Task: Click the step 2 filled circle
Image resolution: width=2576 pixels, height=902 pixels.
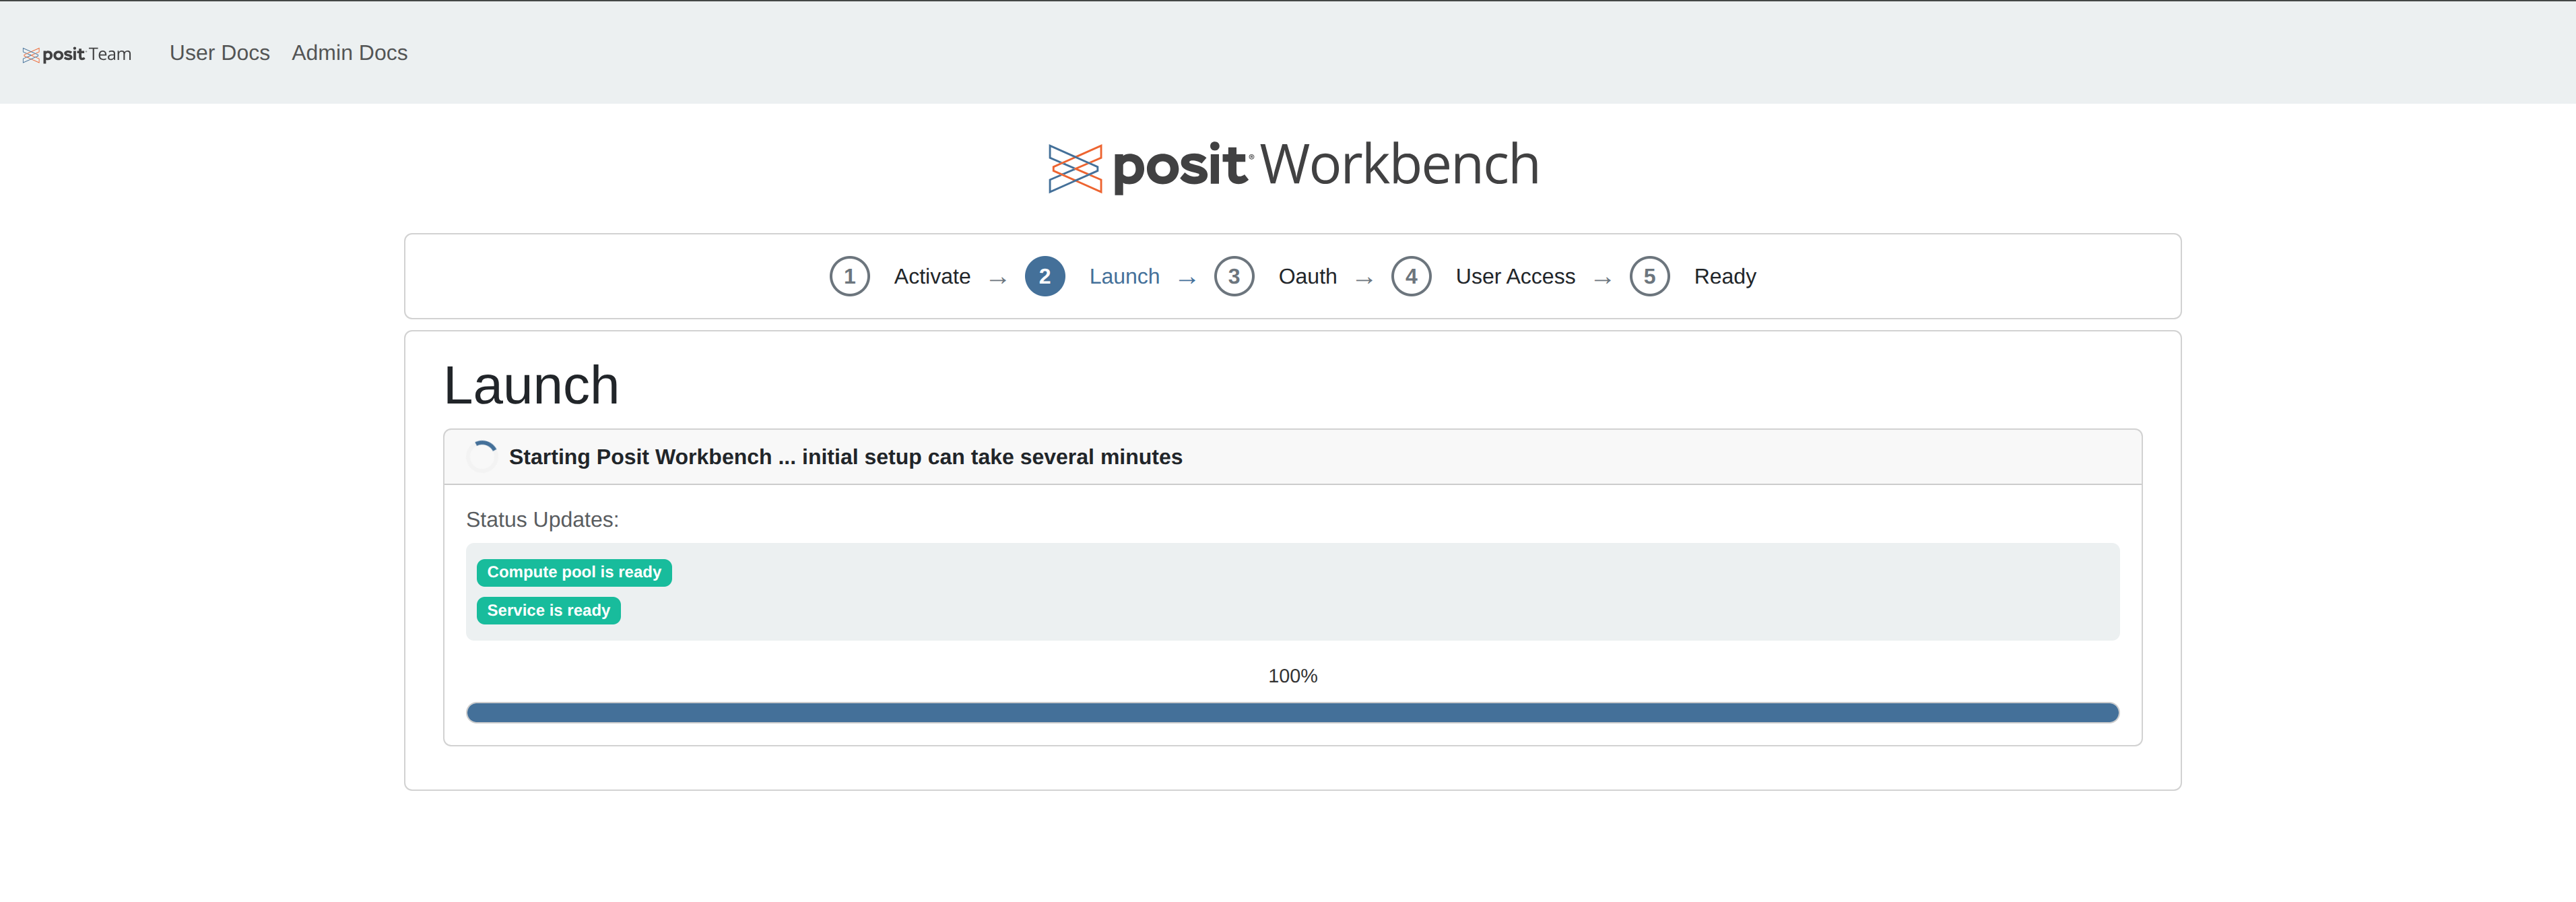Action: coord(1044,276)
